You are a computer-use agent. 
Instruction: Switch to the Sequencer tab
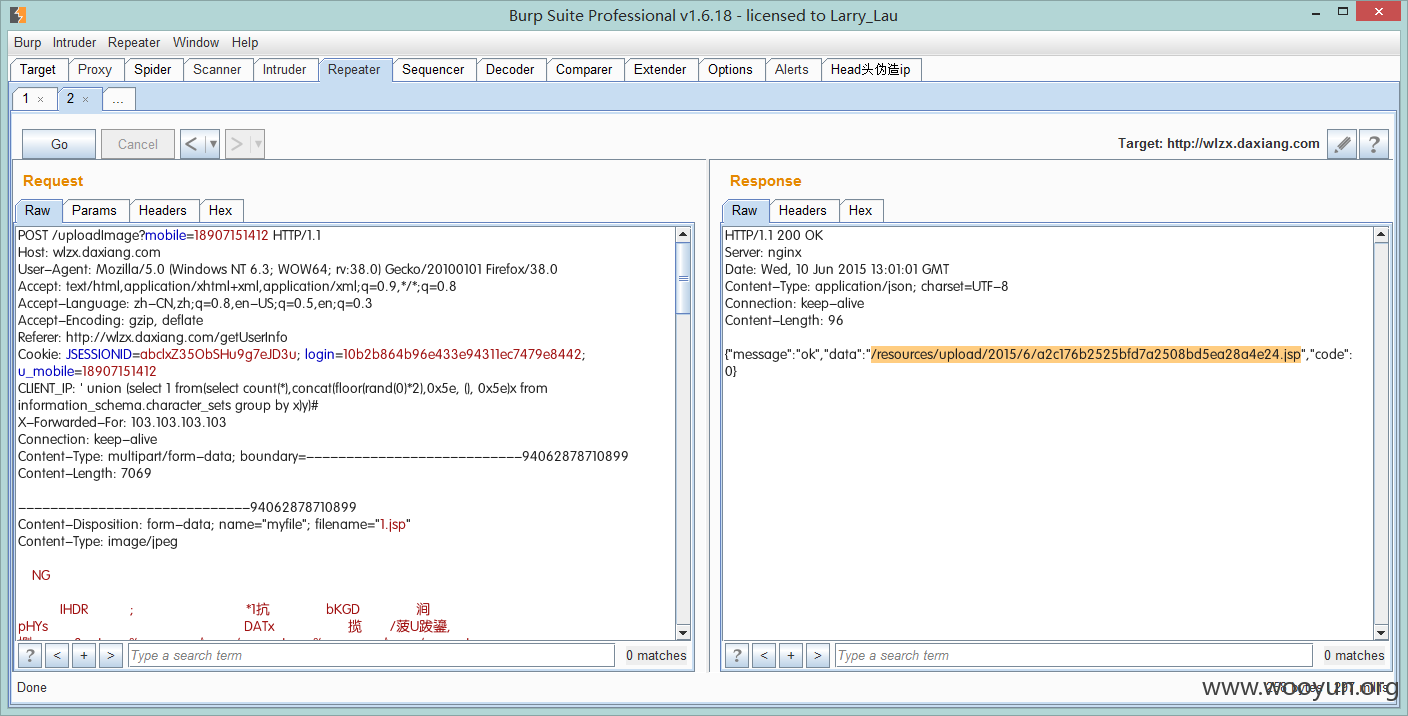click(x=433, y=69)
